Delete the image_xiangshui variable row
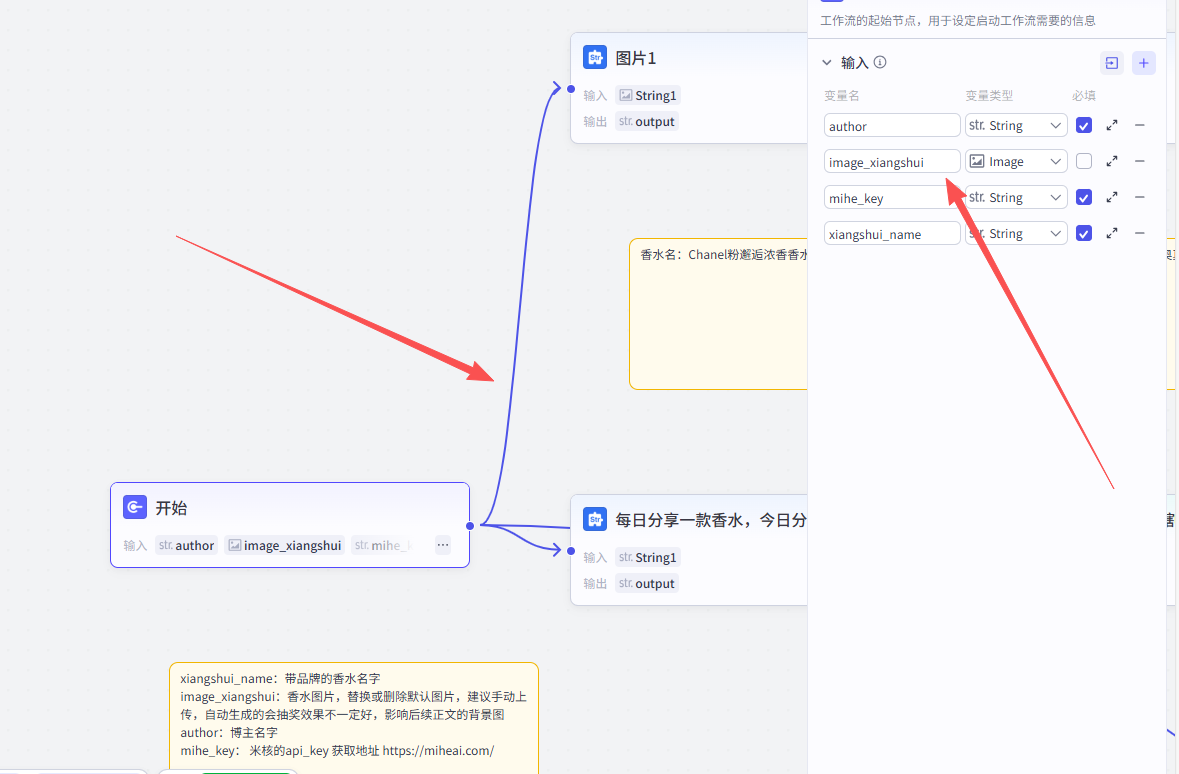 point(1140,161)
